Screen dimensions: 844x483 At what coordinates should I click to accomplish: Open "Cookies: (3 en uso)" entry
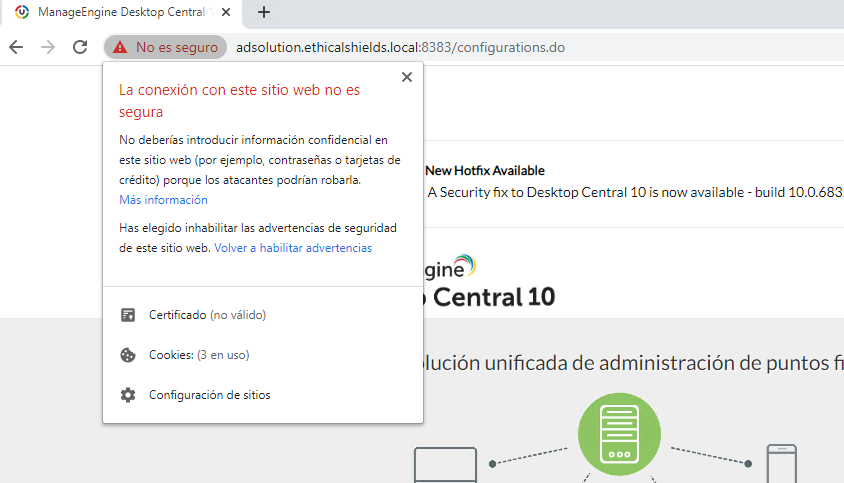coord(263,355)
